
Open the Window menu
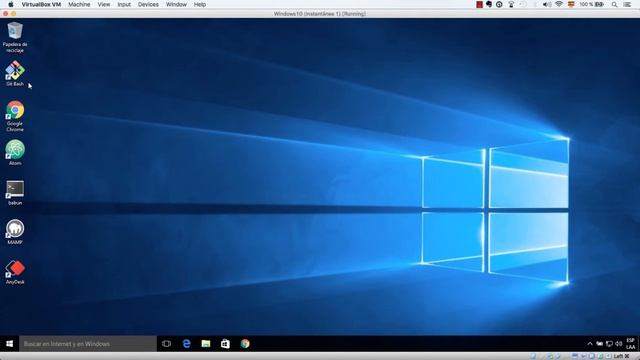pyautogui.click(x=176, y=4)
